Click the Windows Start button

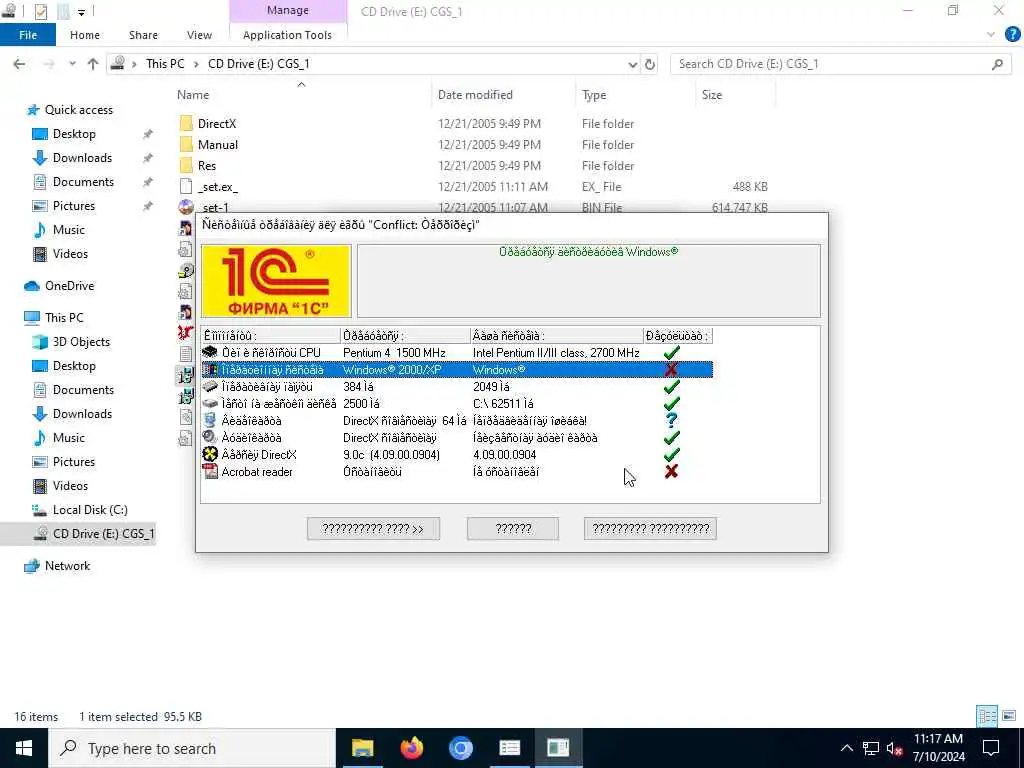tap(24, 748)
